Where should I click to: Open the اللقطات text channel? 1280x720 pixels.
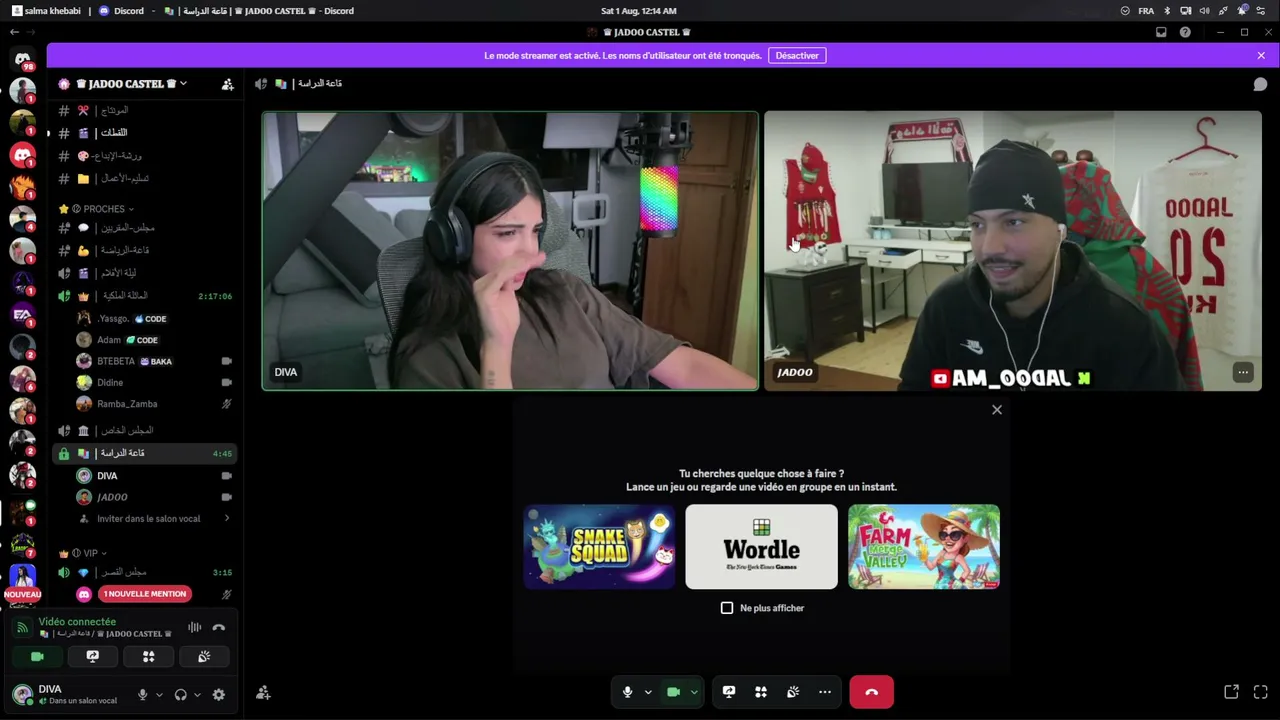[x=144, y=133]
